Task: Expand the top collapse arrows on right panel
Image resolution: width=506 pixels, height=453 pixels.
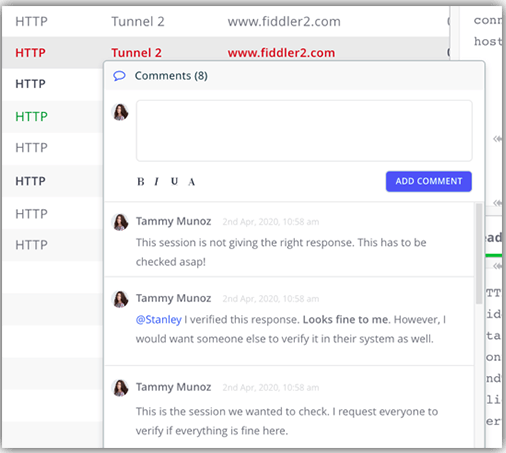Action: (x=498, y=138)
